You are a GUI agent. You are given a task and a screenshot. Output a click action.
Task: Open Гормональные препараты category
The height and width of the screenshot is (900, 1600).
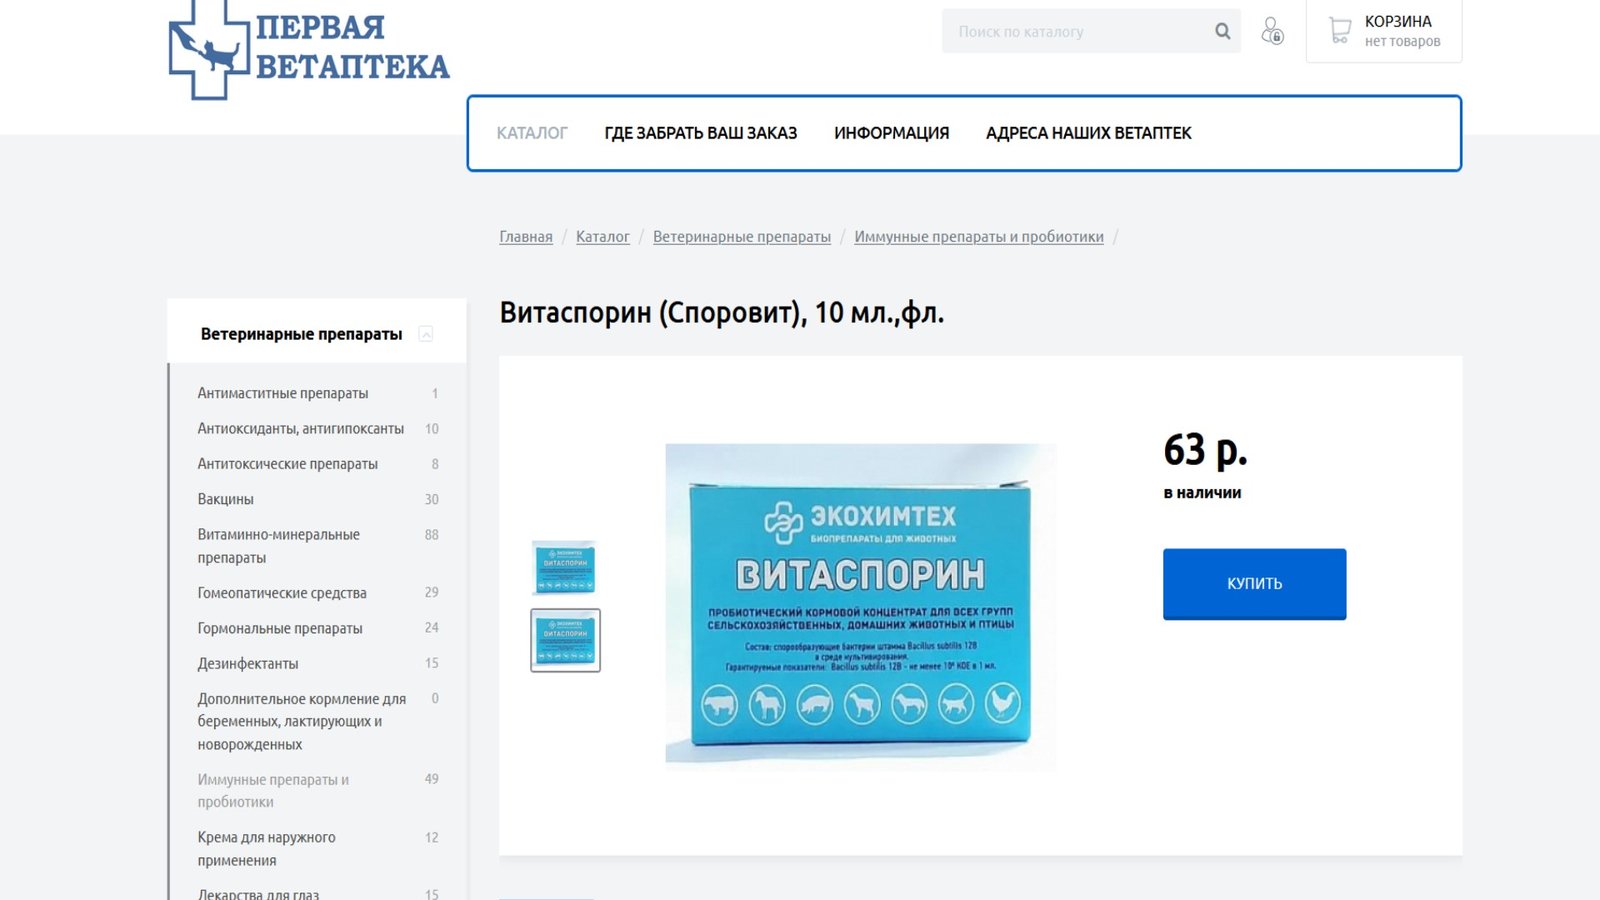[280, 628]
